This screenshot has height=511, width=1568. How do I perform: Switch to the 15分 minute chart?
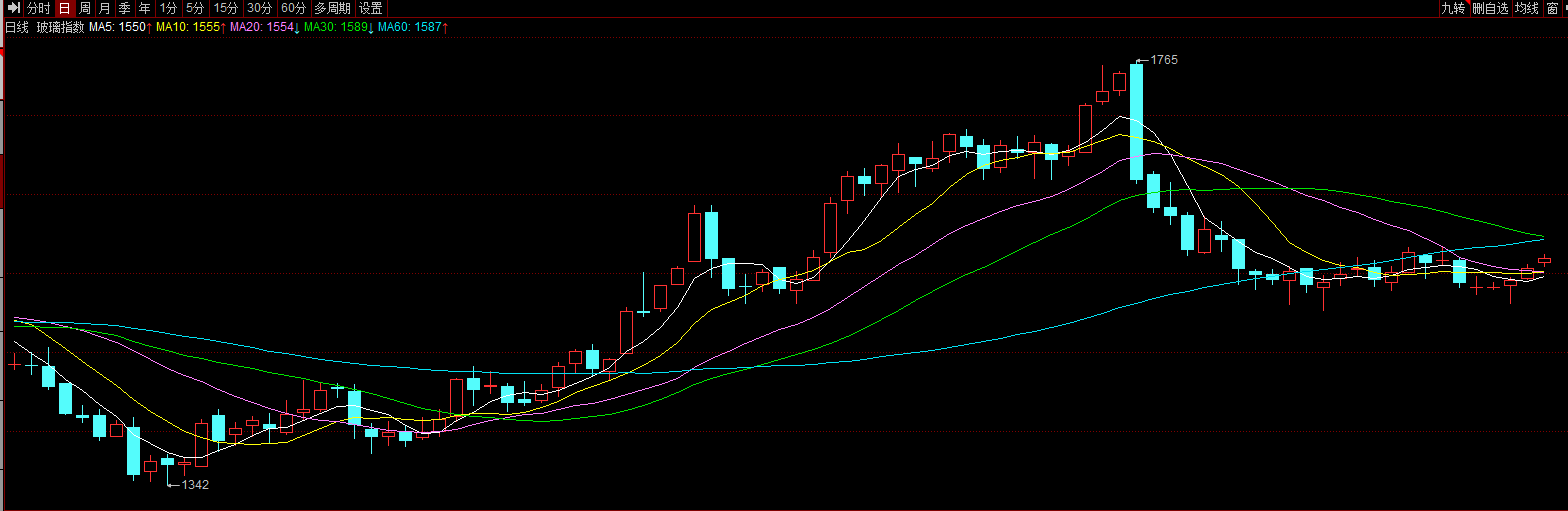click(226, 8)
